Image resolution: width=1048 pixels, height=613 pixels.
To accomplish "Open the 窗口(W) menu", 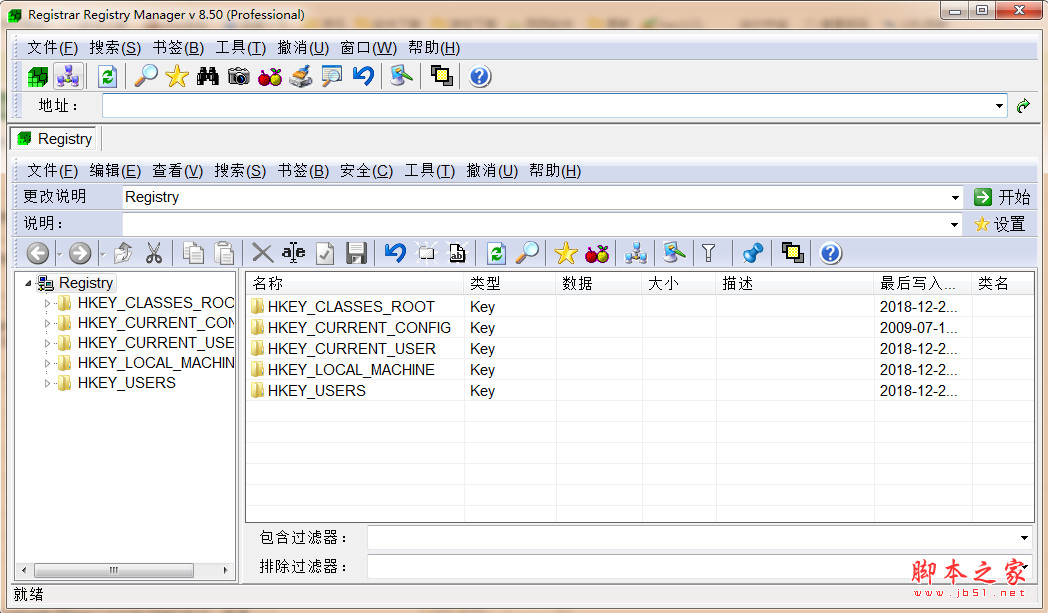I will [368, 48].
